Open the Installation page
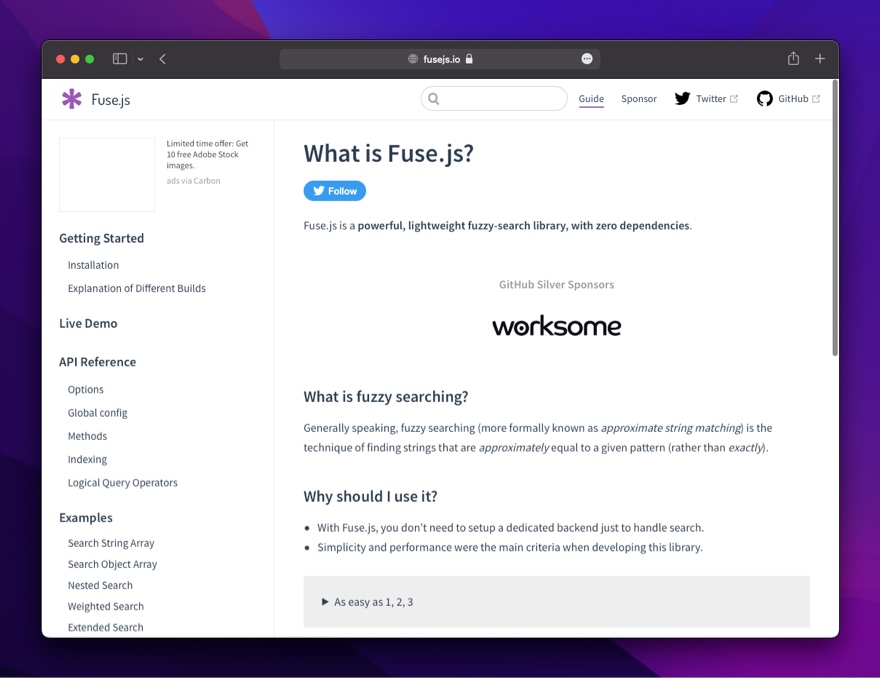This screenshot has width=880, height=678. (93, 264)
